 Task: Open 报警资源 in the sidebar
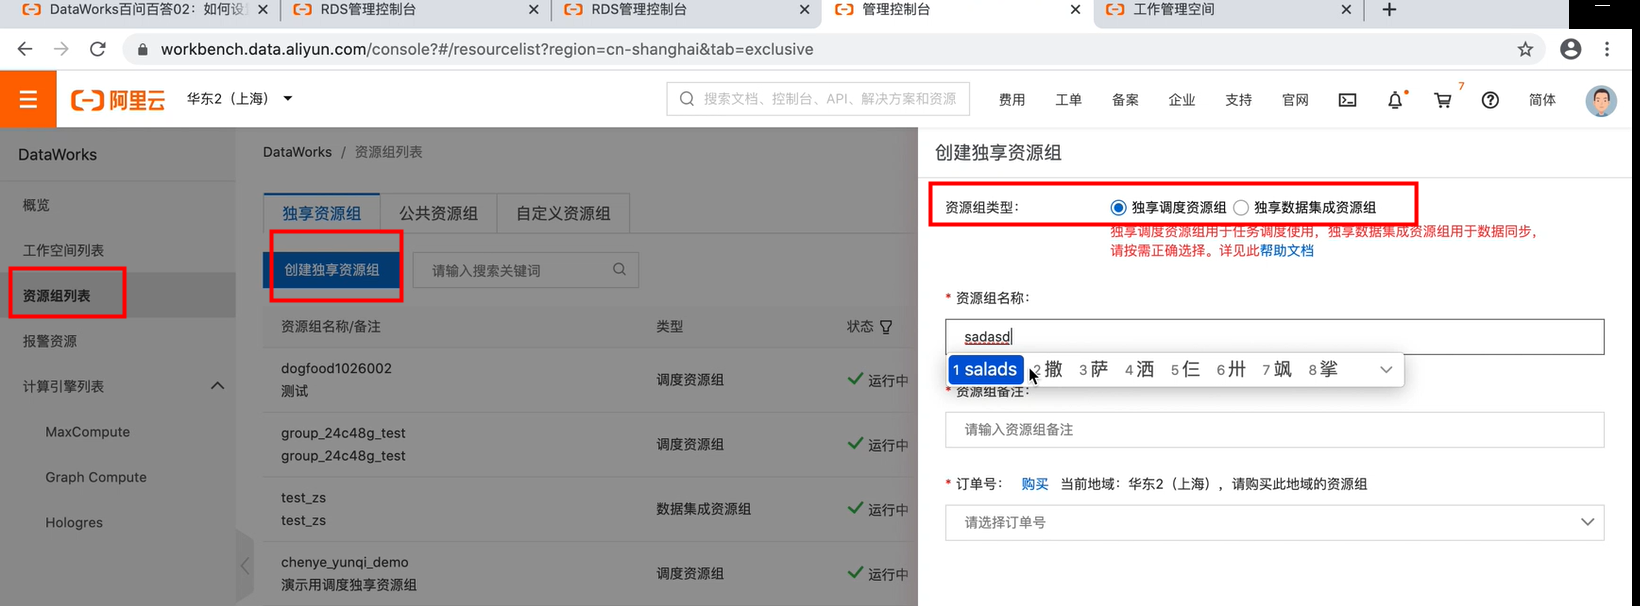pos(50,341)
